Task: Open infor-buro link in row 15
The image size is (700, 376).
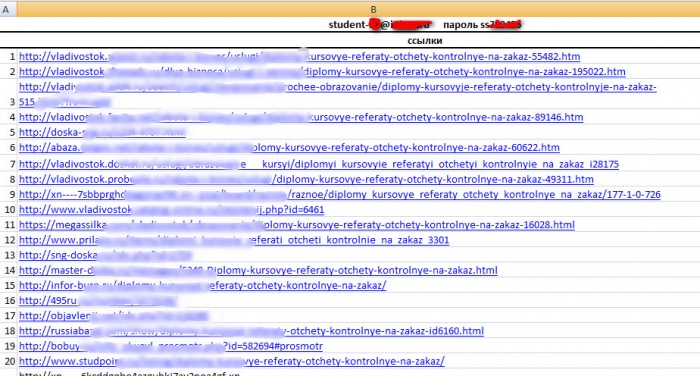Action: 202,286
